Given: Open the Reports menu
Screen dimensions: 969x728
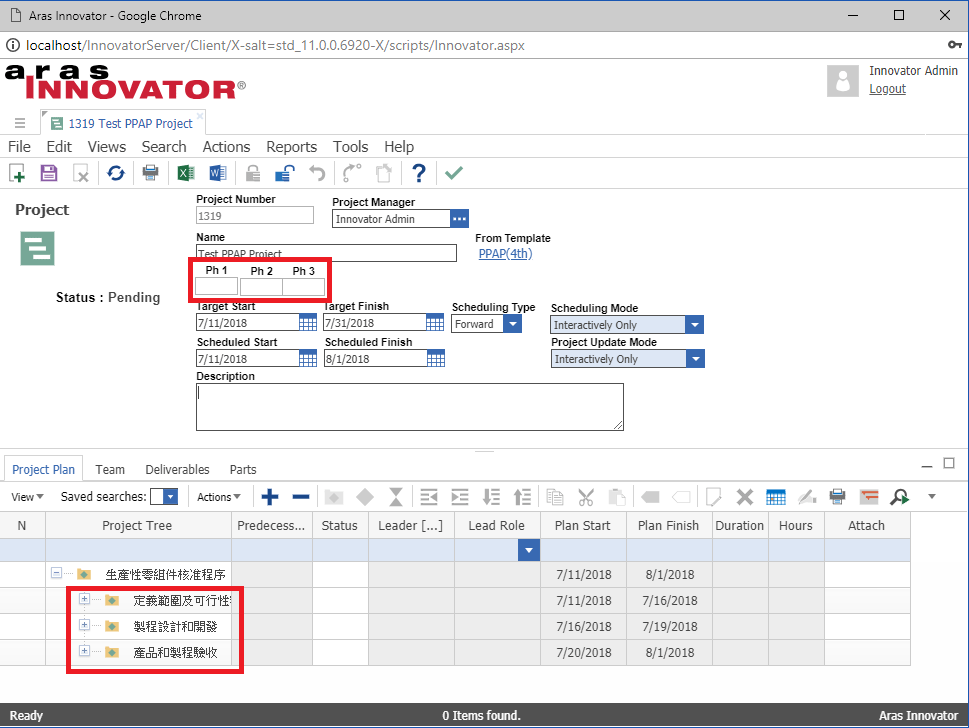Looking at the screenshot, I should pos(291,147).
